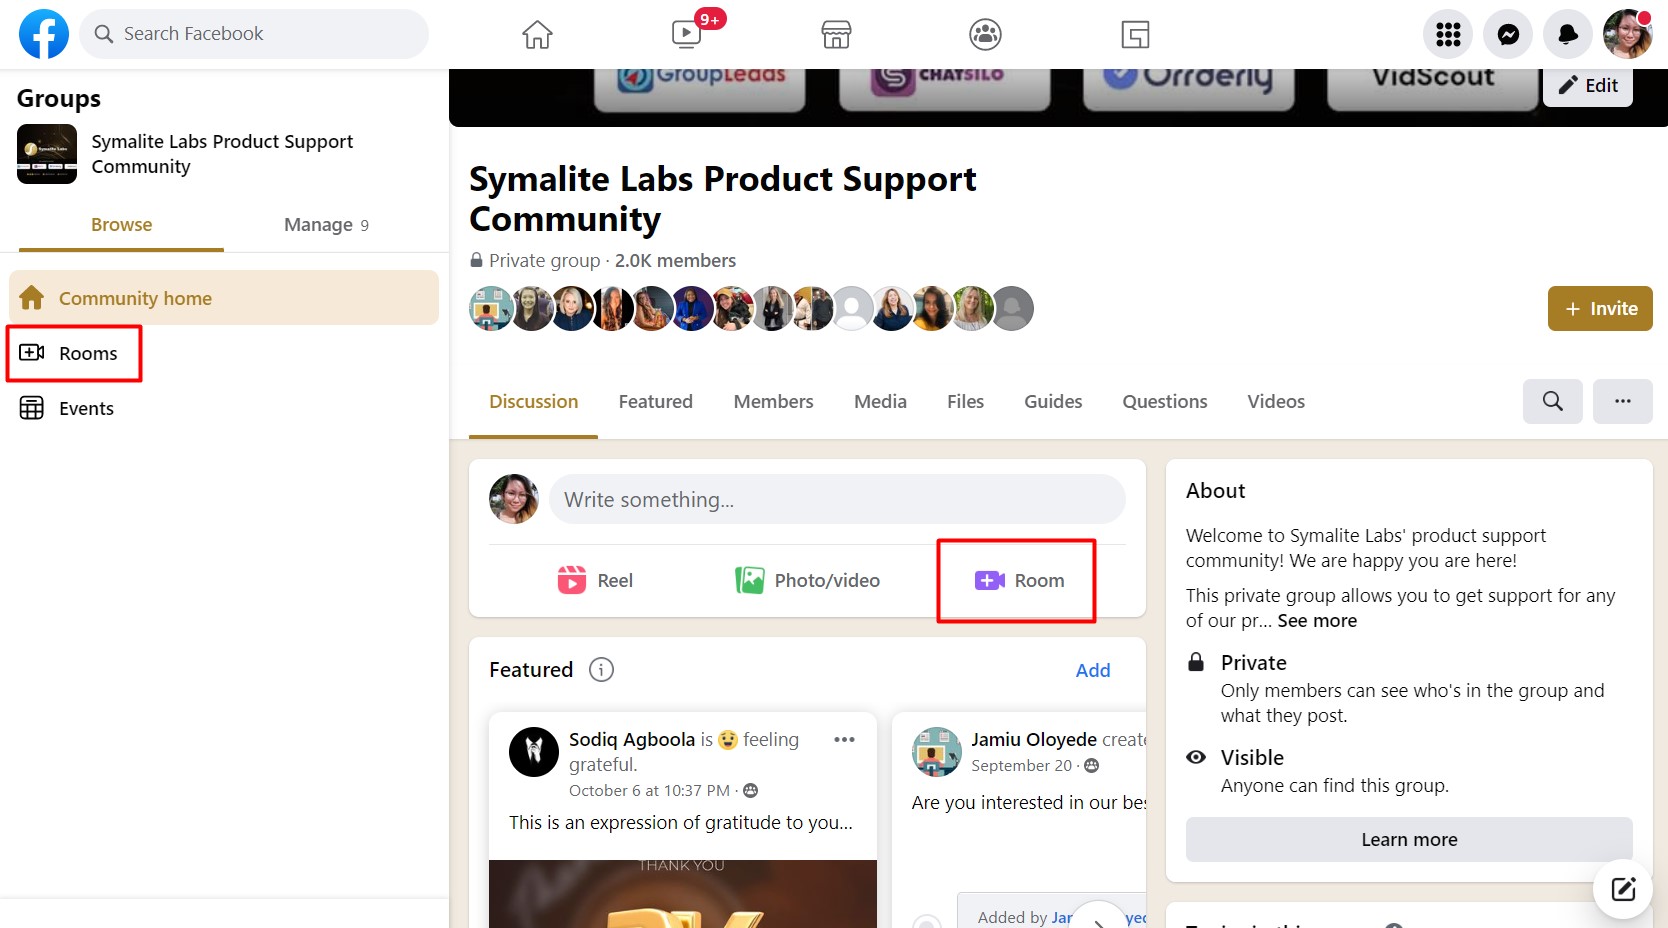Switch to the Members tab

(773, 402)
